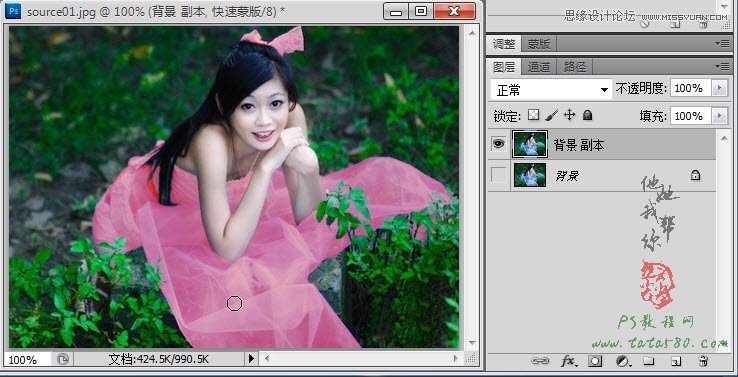Click the 不透明度 100% value field

(x=691, y=88)
